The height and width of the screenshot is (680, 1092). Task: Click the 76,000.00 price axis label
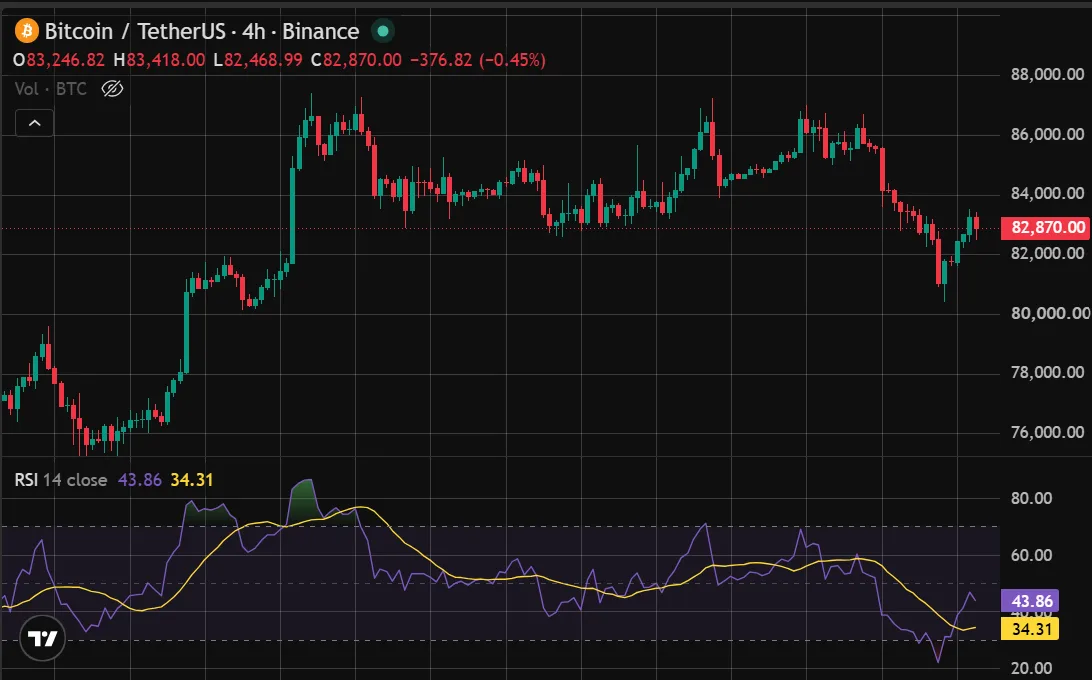coord(1047,433)
